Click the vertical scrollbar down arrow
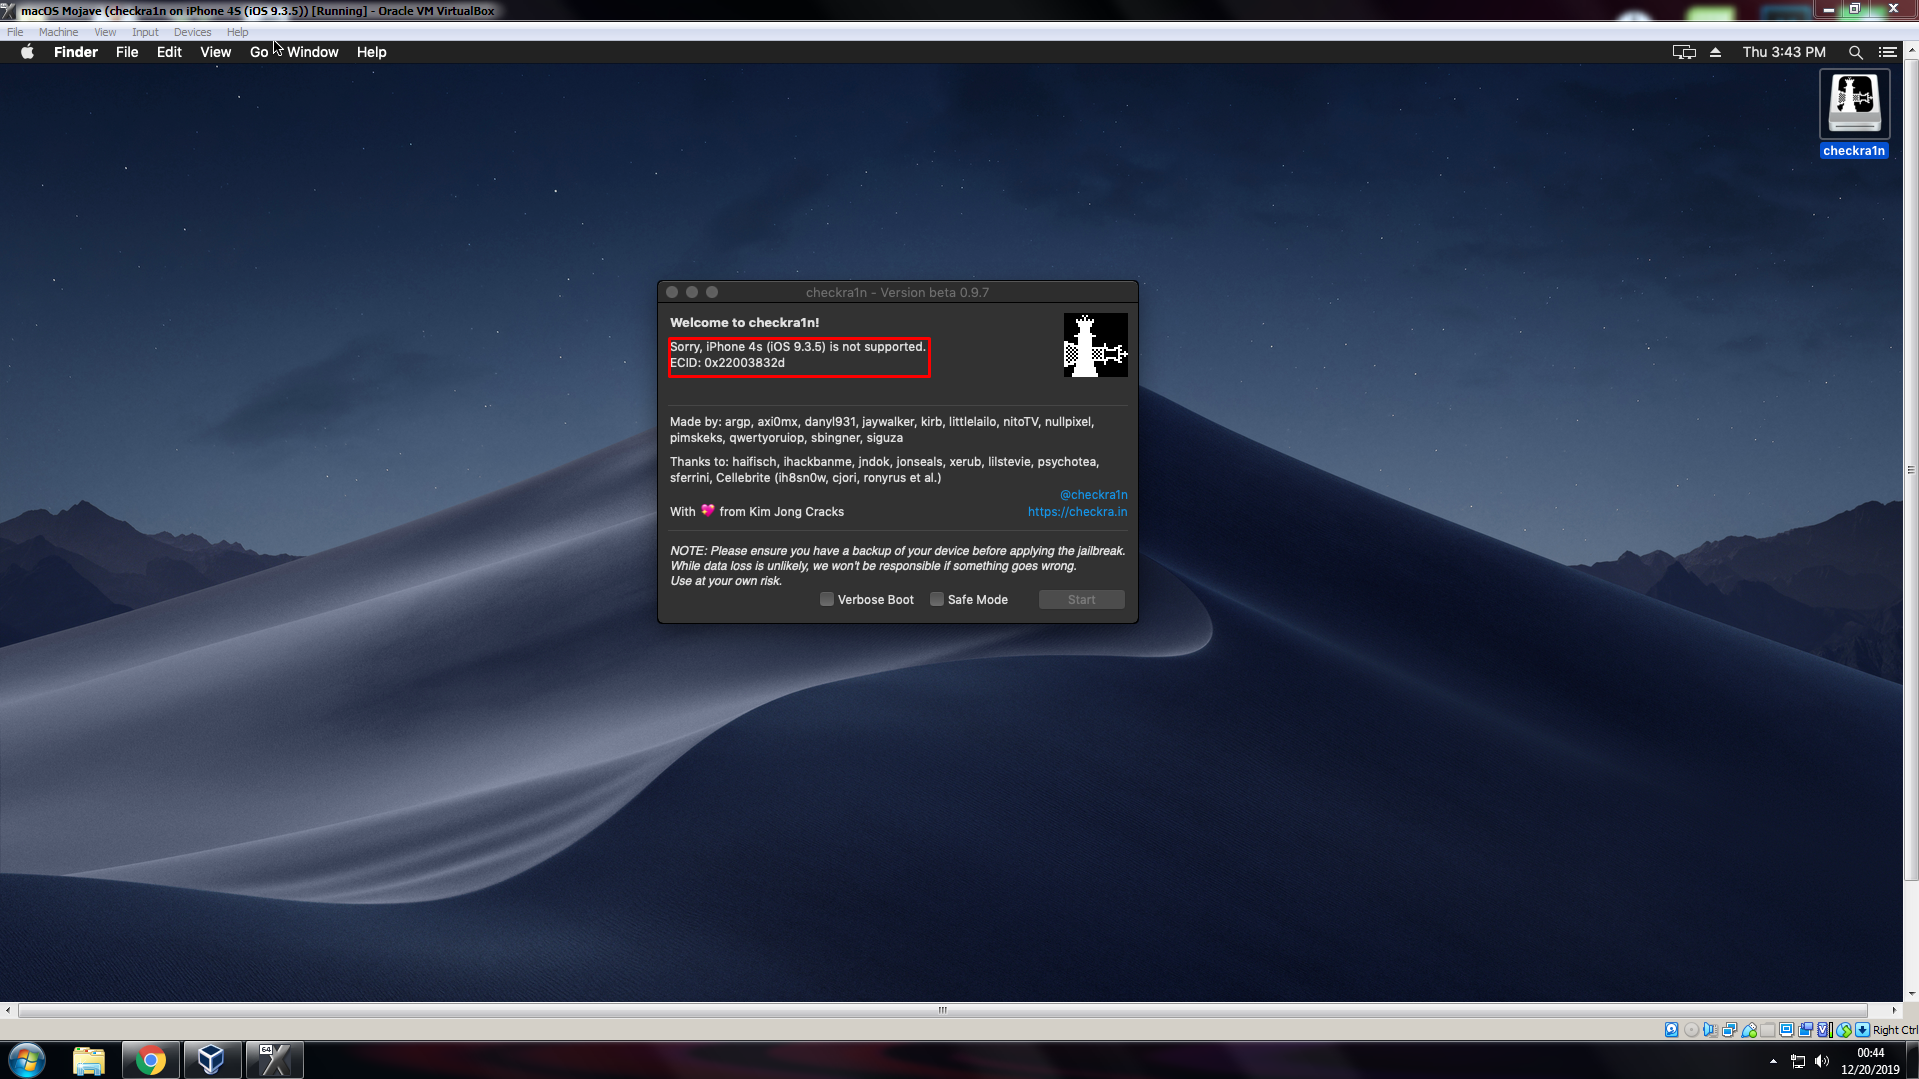This screenshot has width=1919, height=1079. 1911,994
